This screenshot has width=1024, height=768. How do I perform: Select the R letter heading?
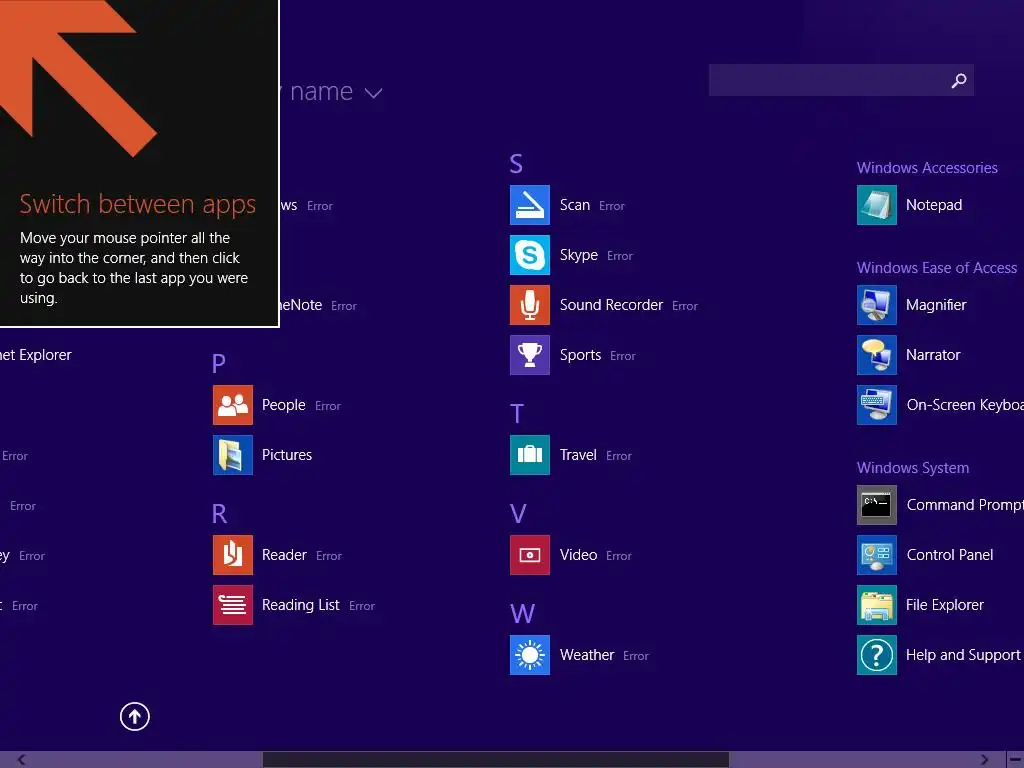pyautogui.click(x=219, y=514)
